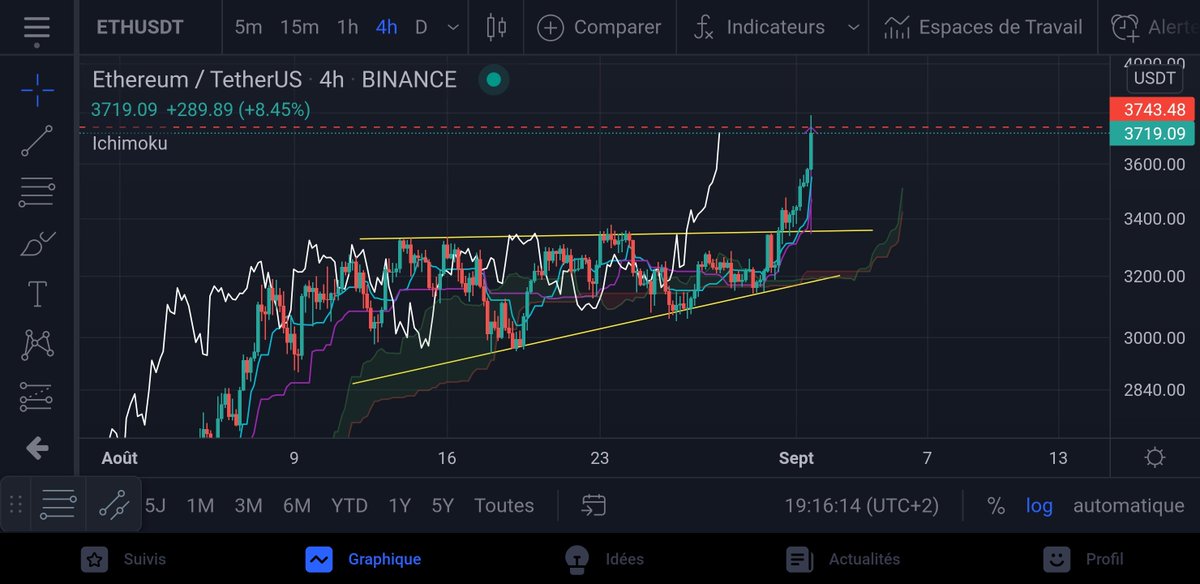Set range to 6M
1200x584 pixels.
point(297,506)
